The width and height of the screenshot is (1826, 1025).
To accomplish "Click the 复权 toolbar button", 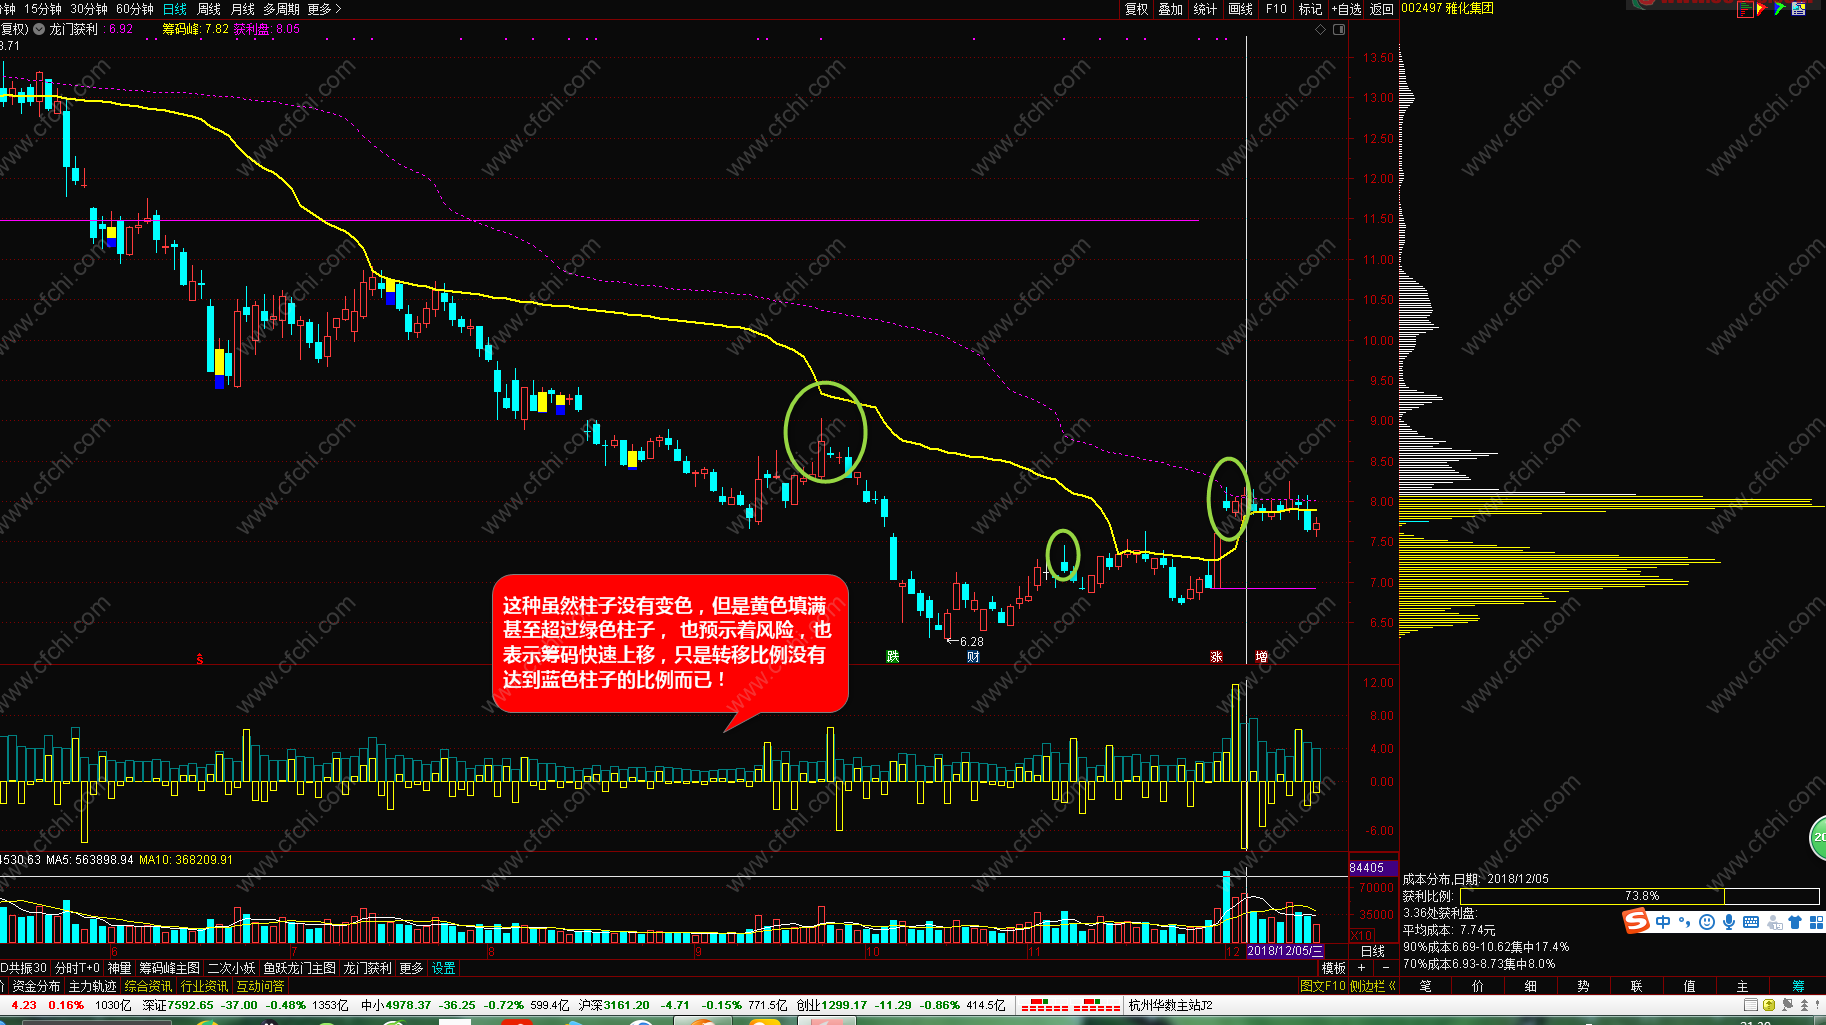I will pos(1137,9).
